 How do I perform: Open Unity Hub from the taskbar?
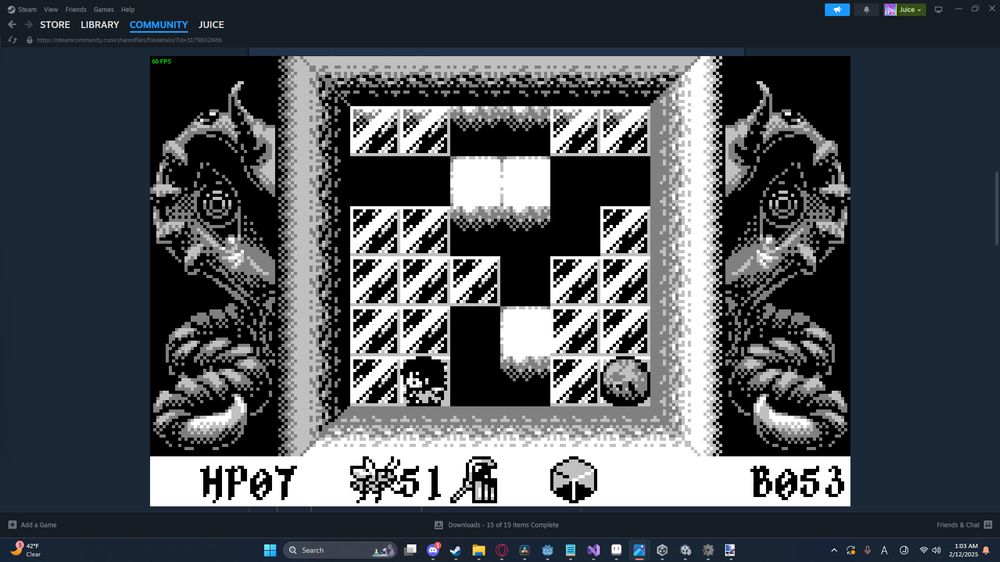[662, 550]
